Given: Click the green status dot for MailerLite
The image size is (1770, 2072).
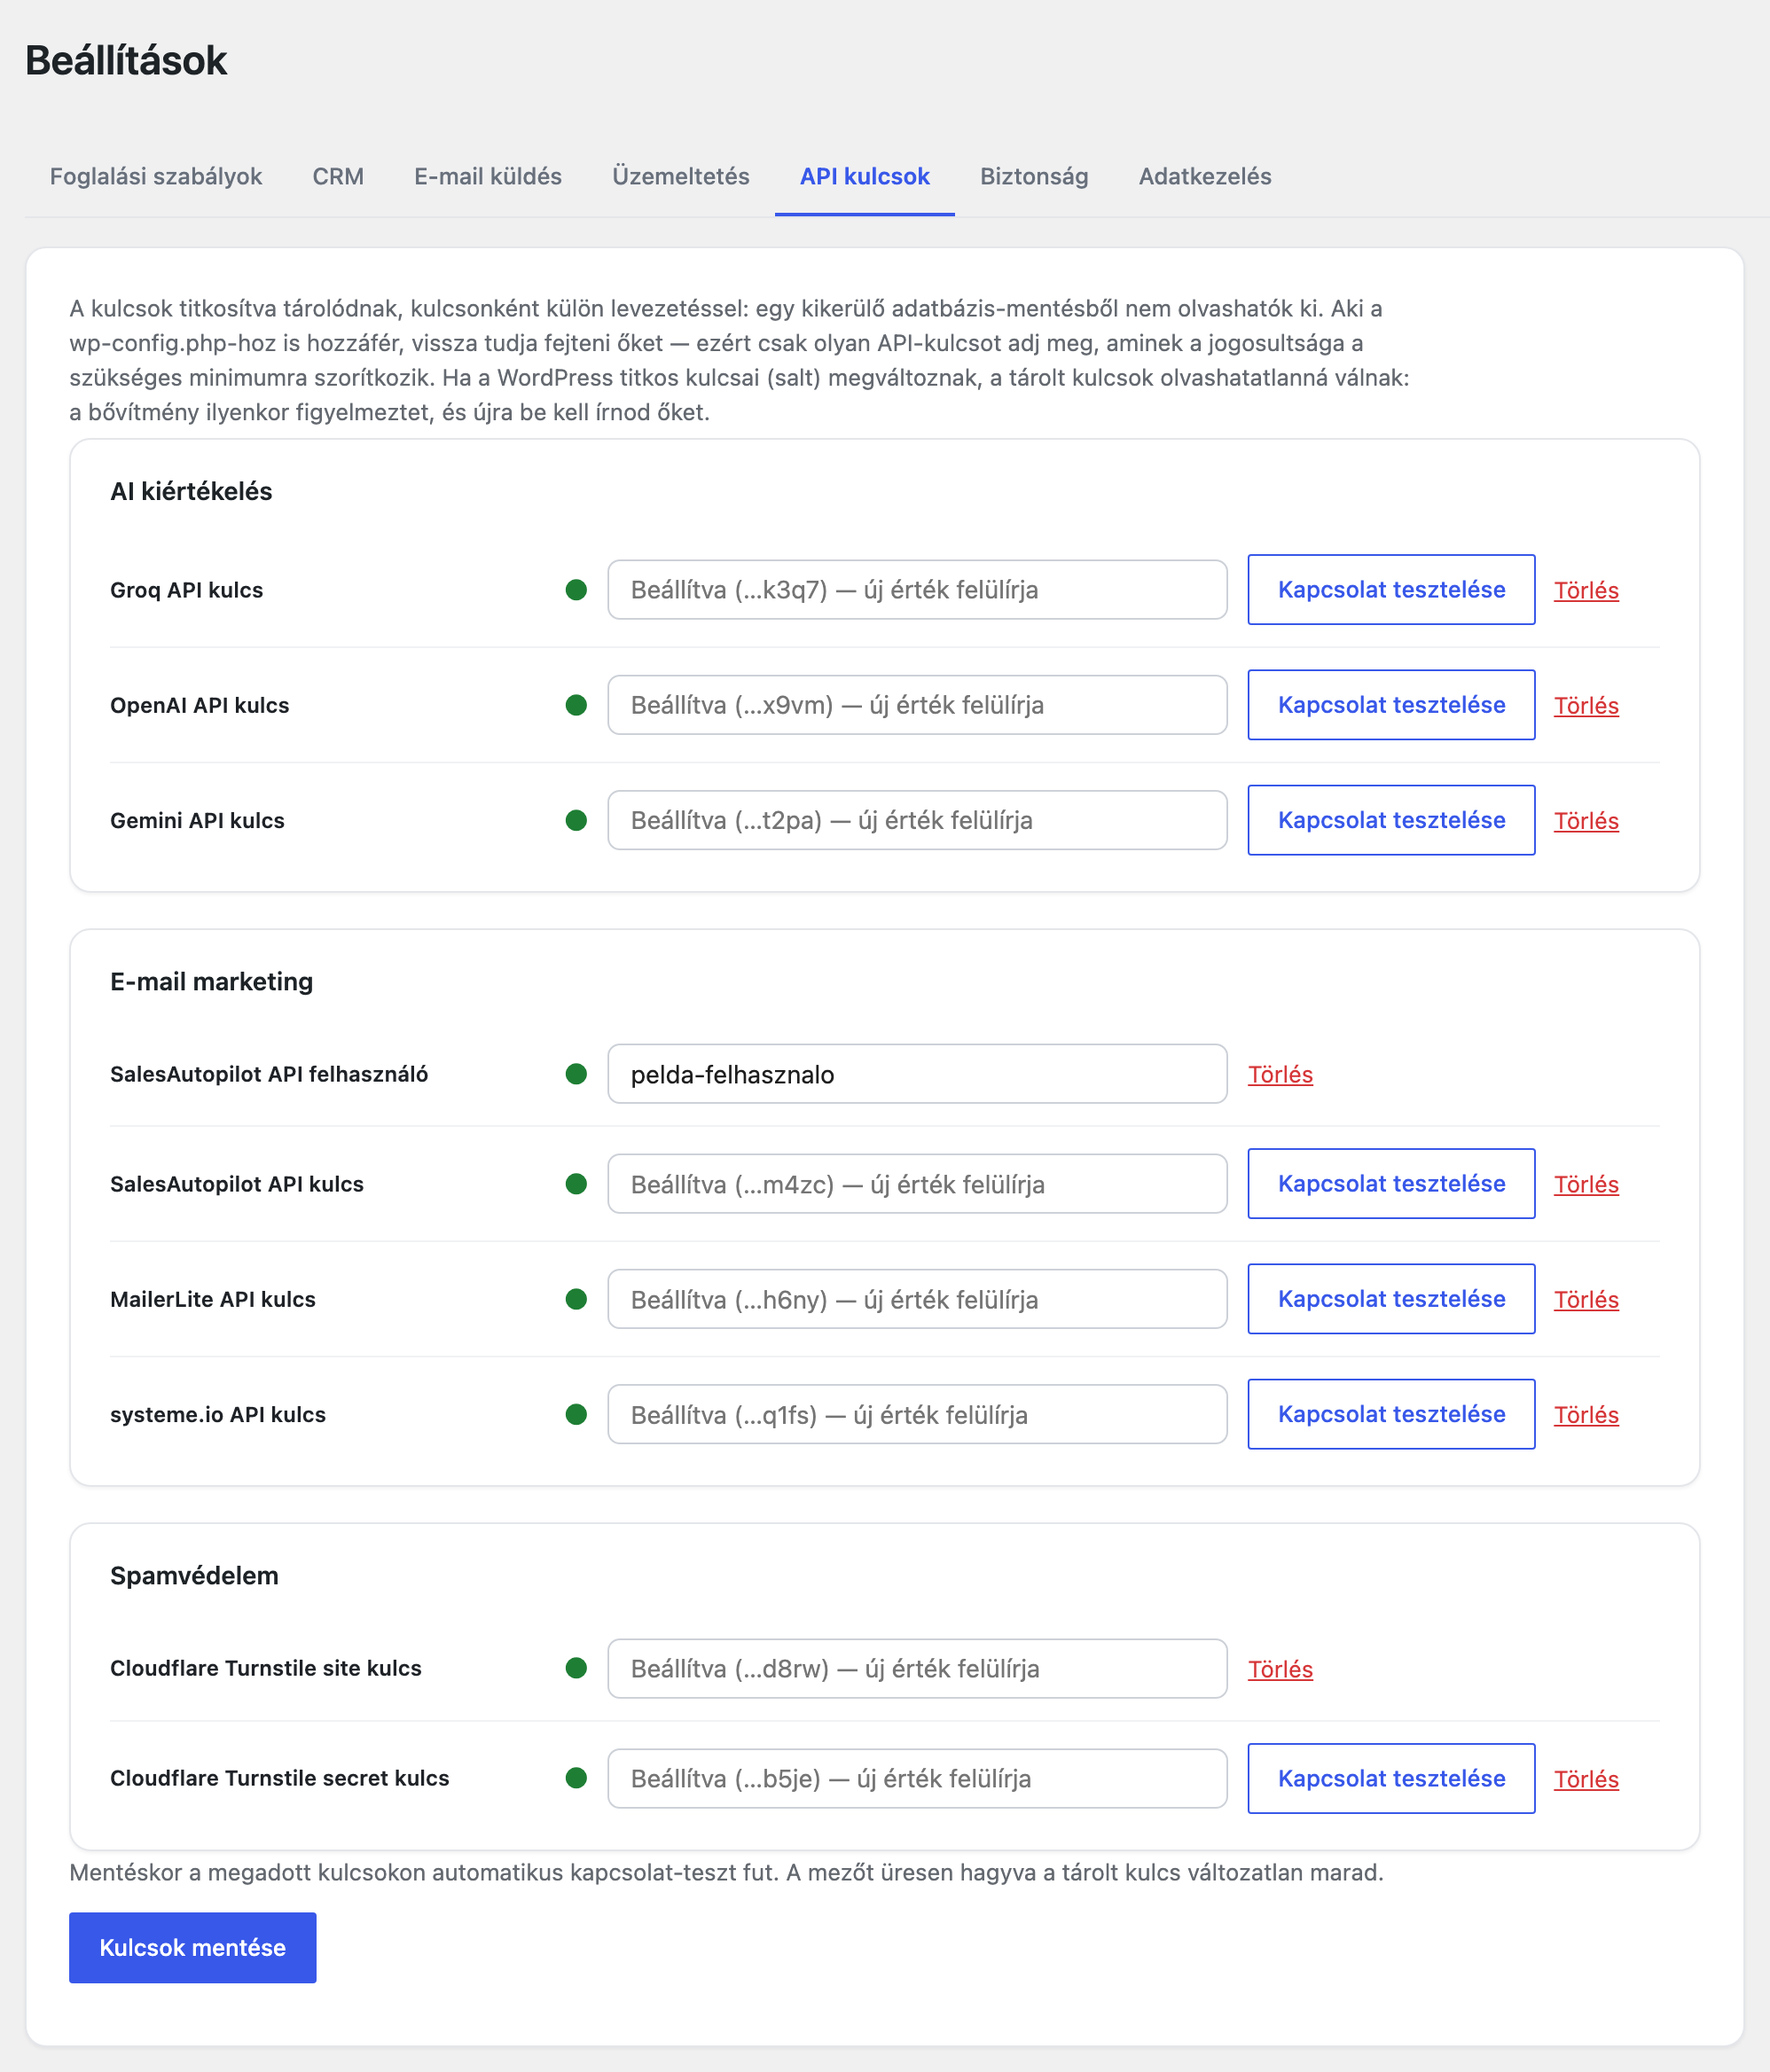Looking at the screenshot, I should (576, 1299).
